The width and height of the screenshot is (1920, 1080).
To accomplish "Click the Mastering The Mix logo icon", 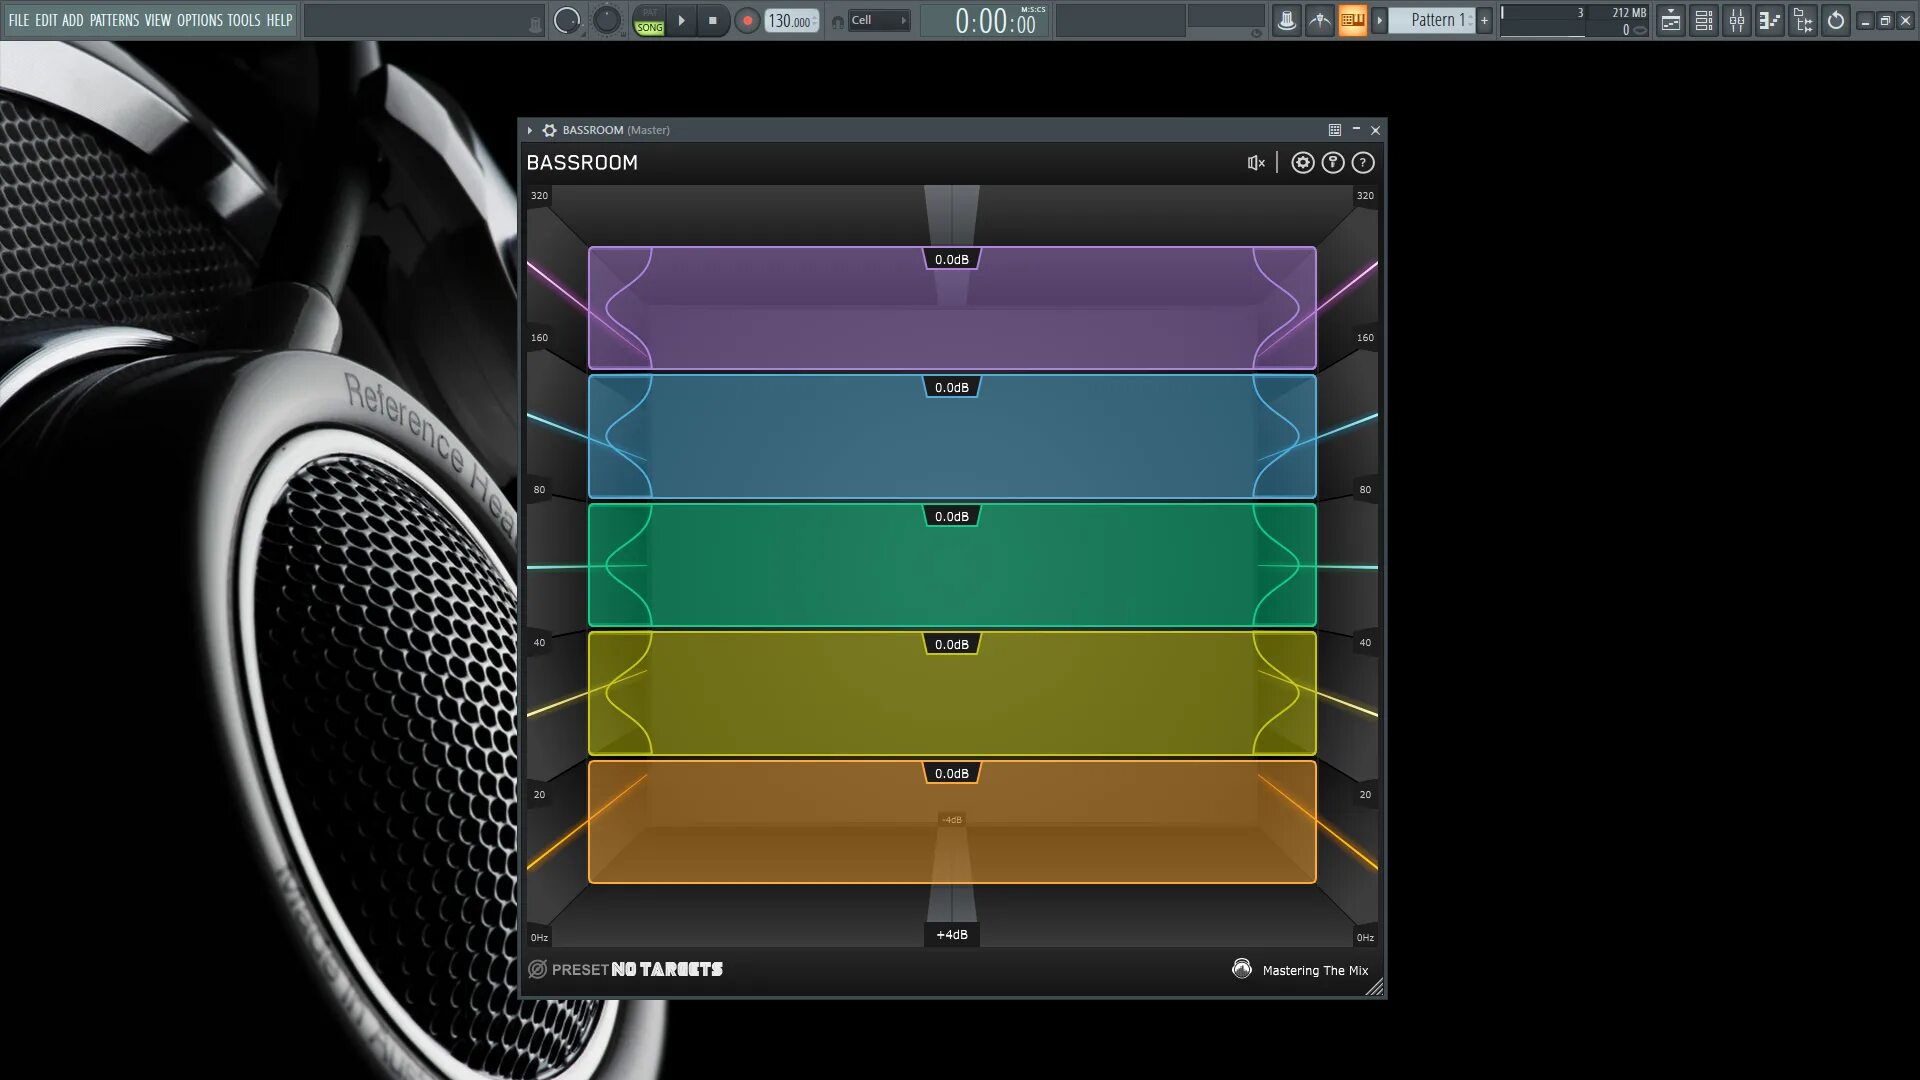I will 1242,969.
